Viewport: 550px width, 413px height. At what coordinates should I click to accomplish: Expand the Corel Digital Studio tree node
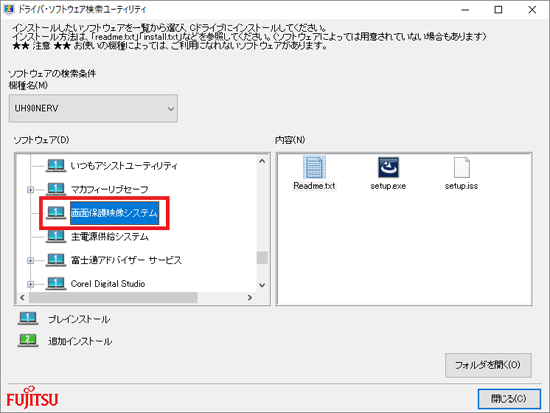click(31, 284)
